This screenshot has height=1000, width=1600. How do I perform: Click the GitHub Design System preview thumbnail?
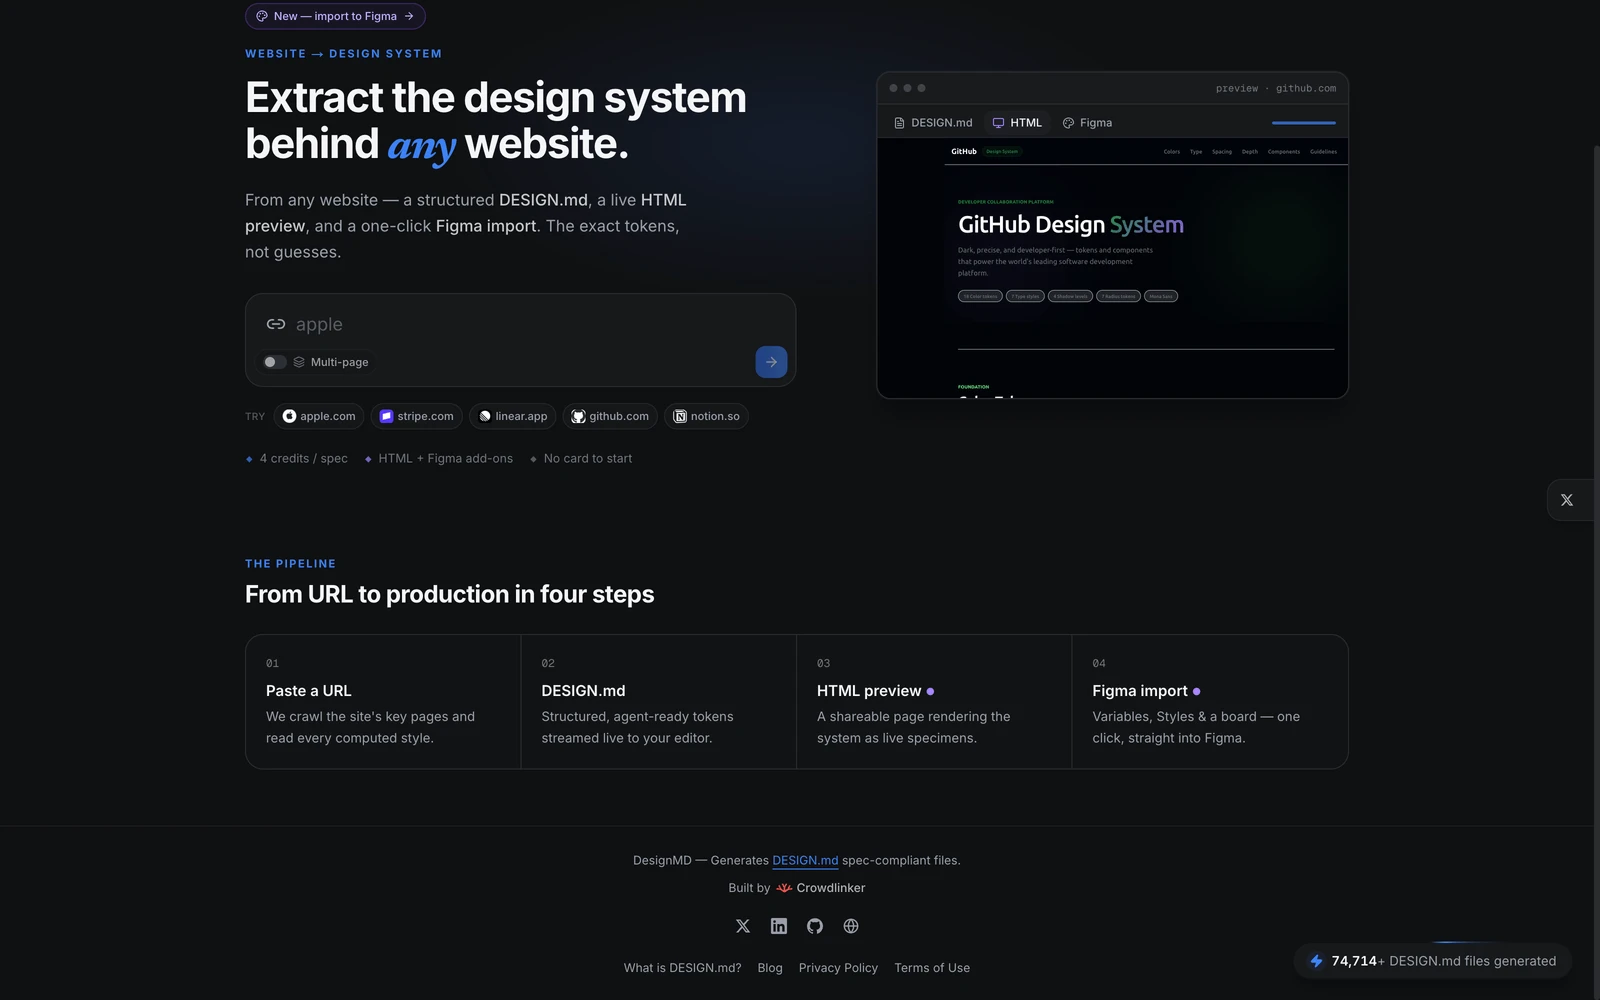click(x=1113, y=268)
